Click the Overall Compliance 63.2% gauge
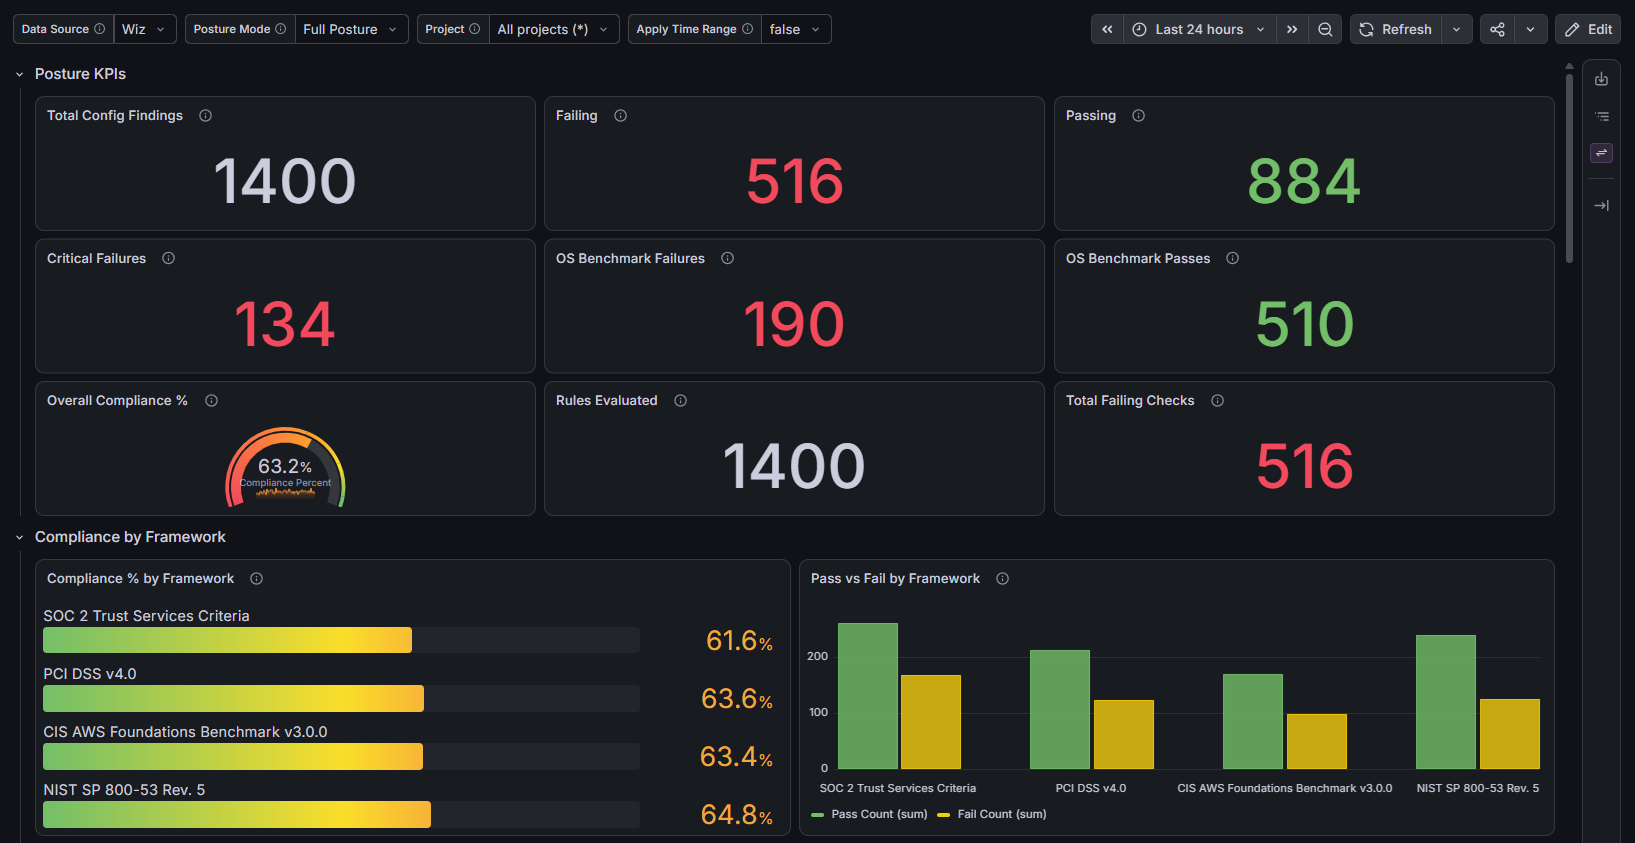Image resolution: width=1635 pixels, height=843 pixels. (x=285, y=467)
